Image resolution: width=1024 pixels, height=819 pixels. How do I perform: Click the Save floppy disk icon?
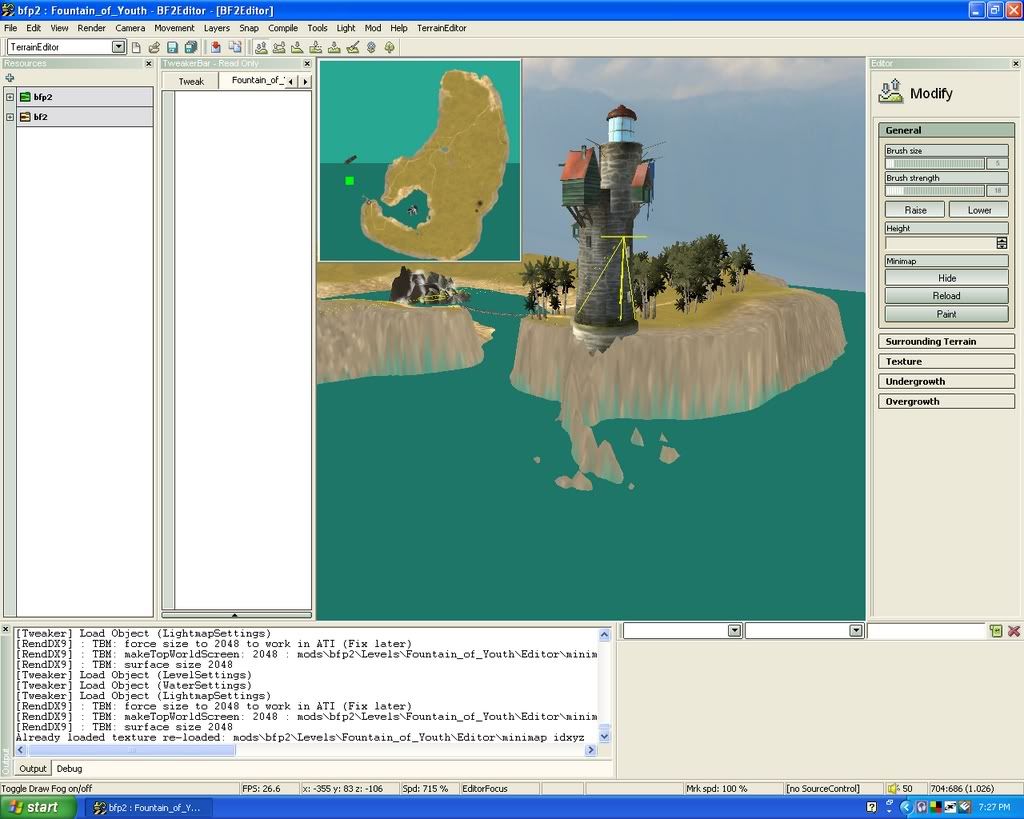click(172, 47)
